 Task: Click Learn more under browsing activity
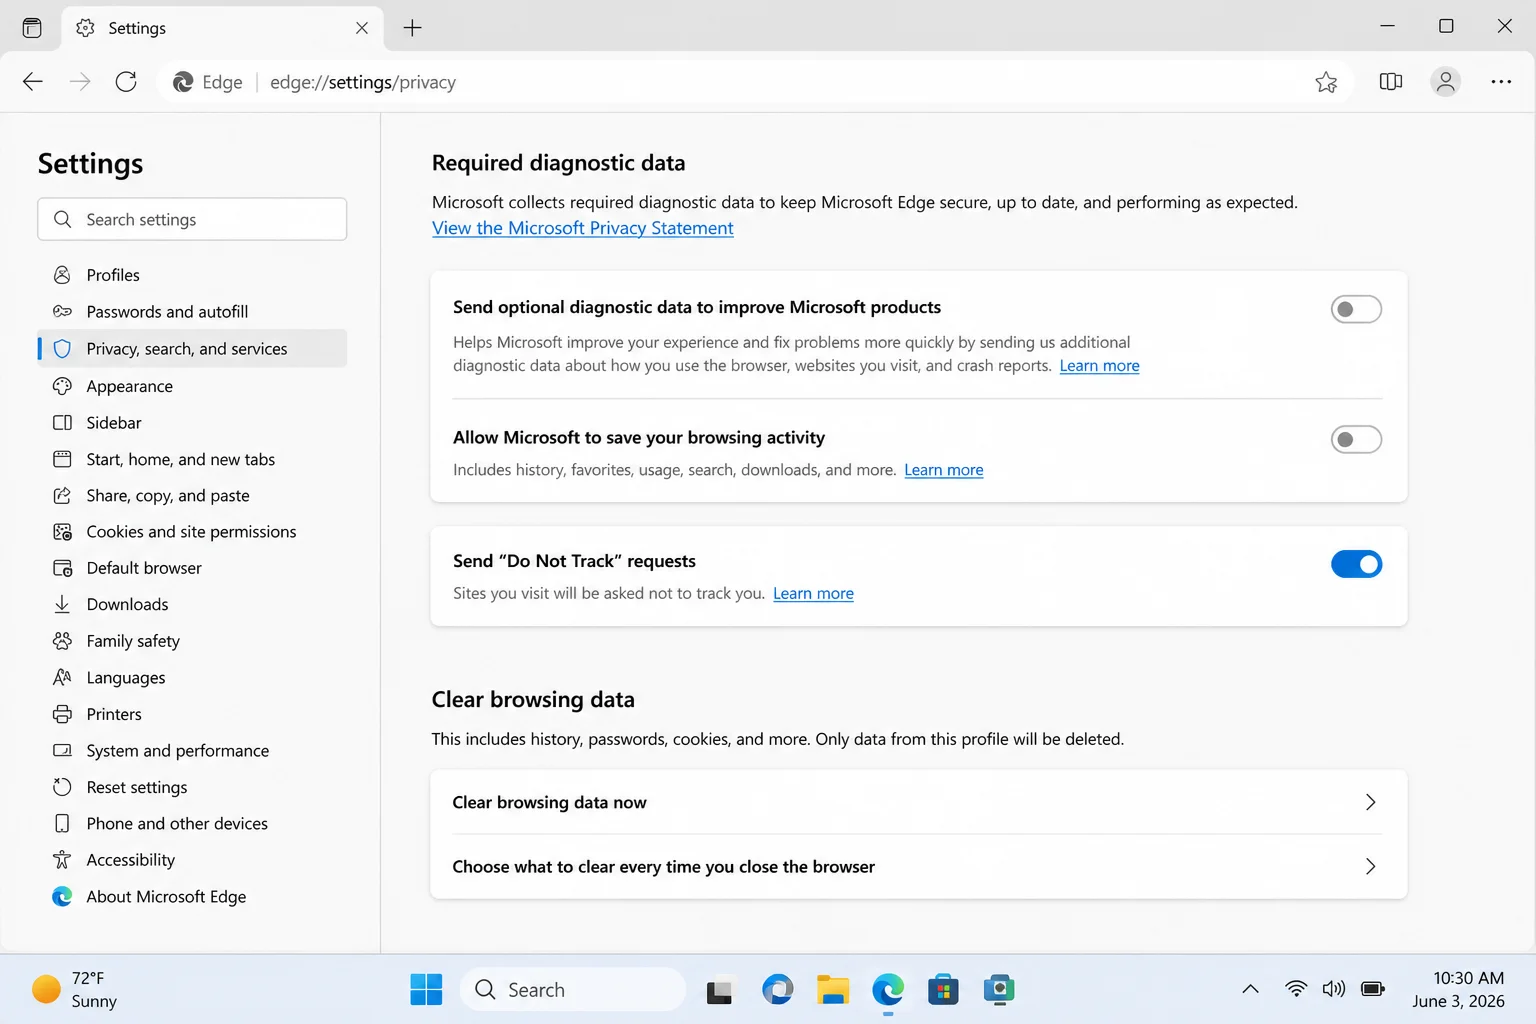coord(944,470)
